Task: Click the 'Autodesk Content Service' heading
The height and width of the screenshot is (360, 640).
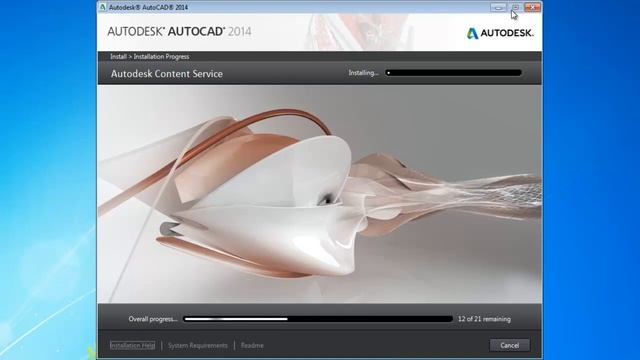Action: (167, 73)
